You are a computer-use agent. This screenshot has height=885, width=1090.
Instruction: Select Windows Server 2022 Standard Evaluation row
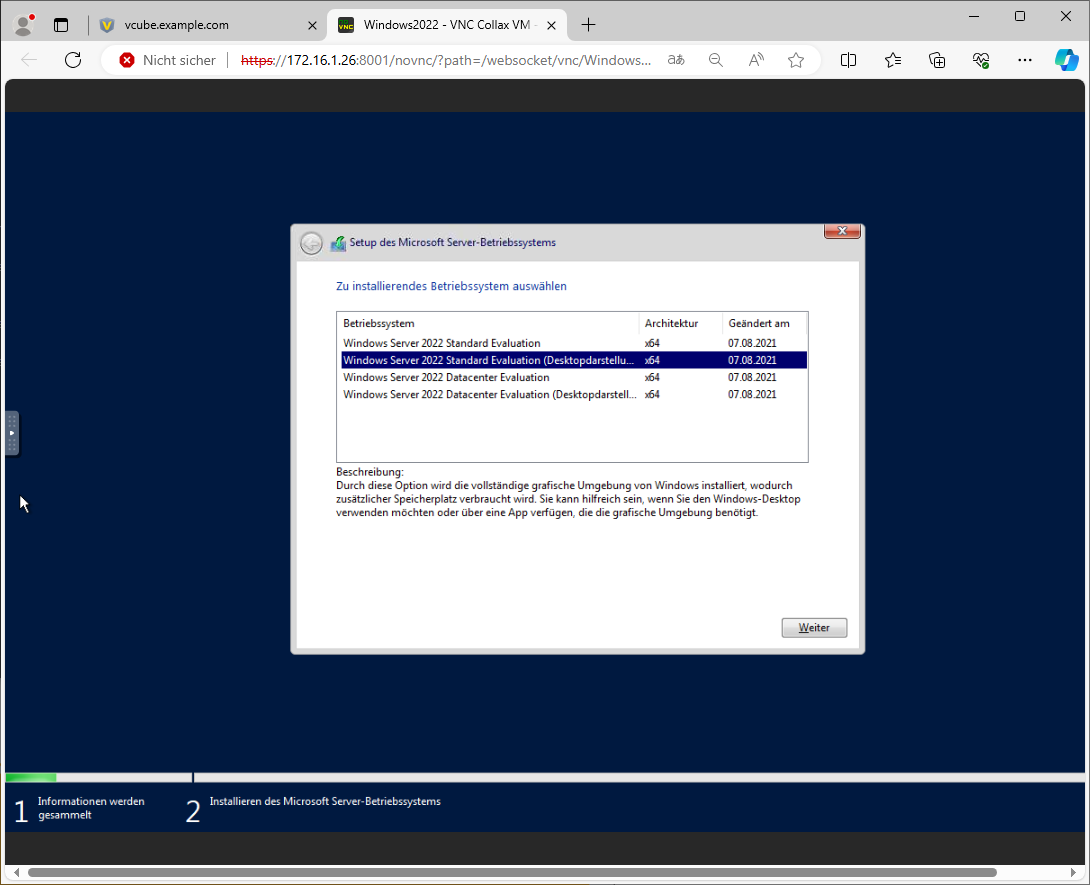pyautogui.click(x=574, y=343)
